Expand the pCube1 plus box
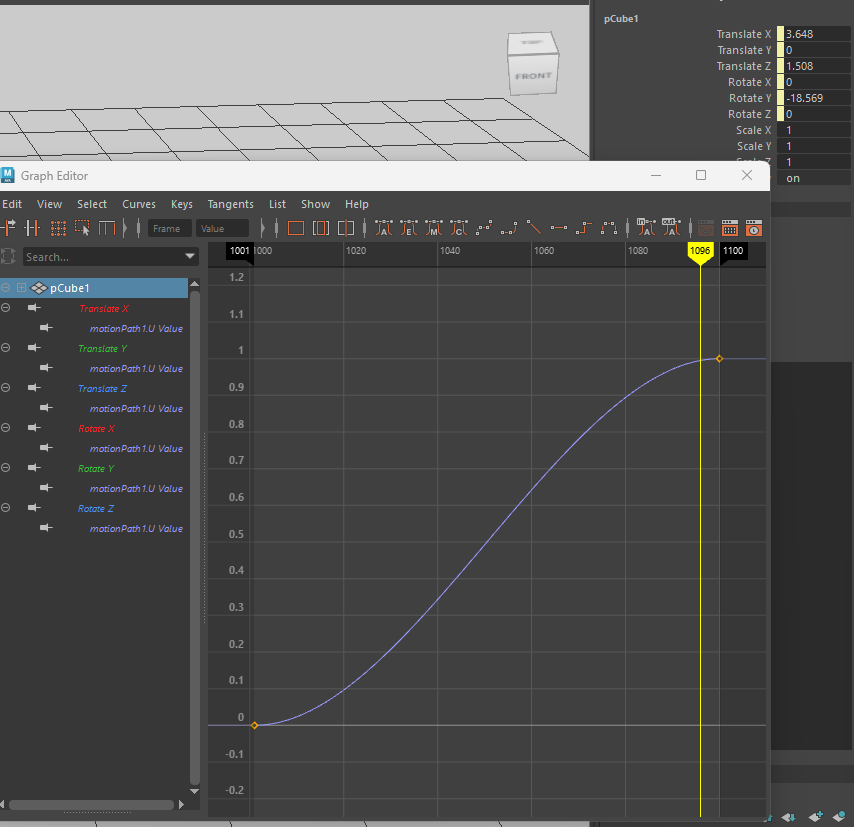The image size is (854, 827). click(21, 288)
